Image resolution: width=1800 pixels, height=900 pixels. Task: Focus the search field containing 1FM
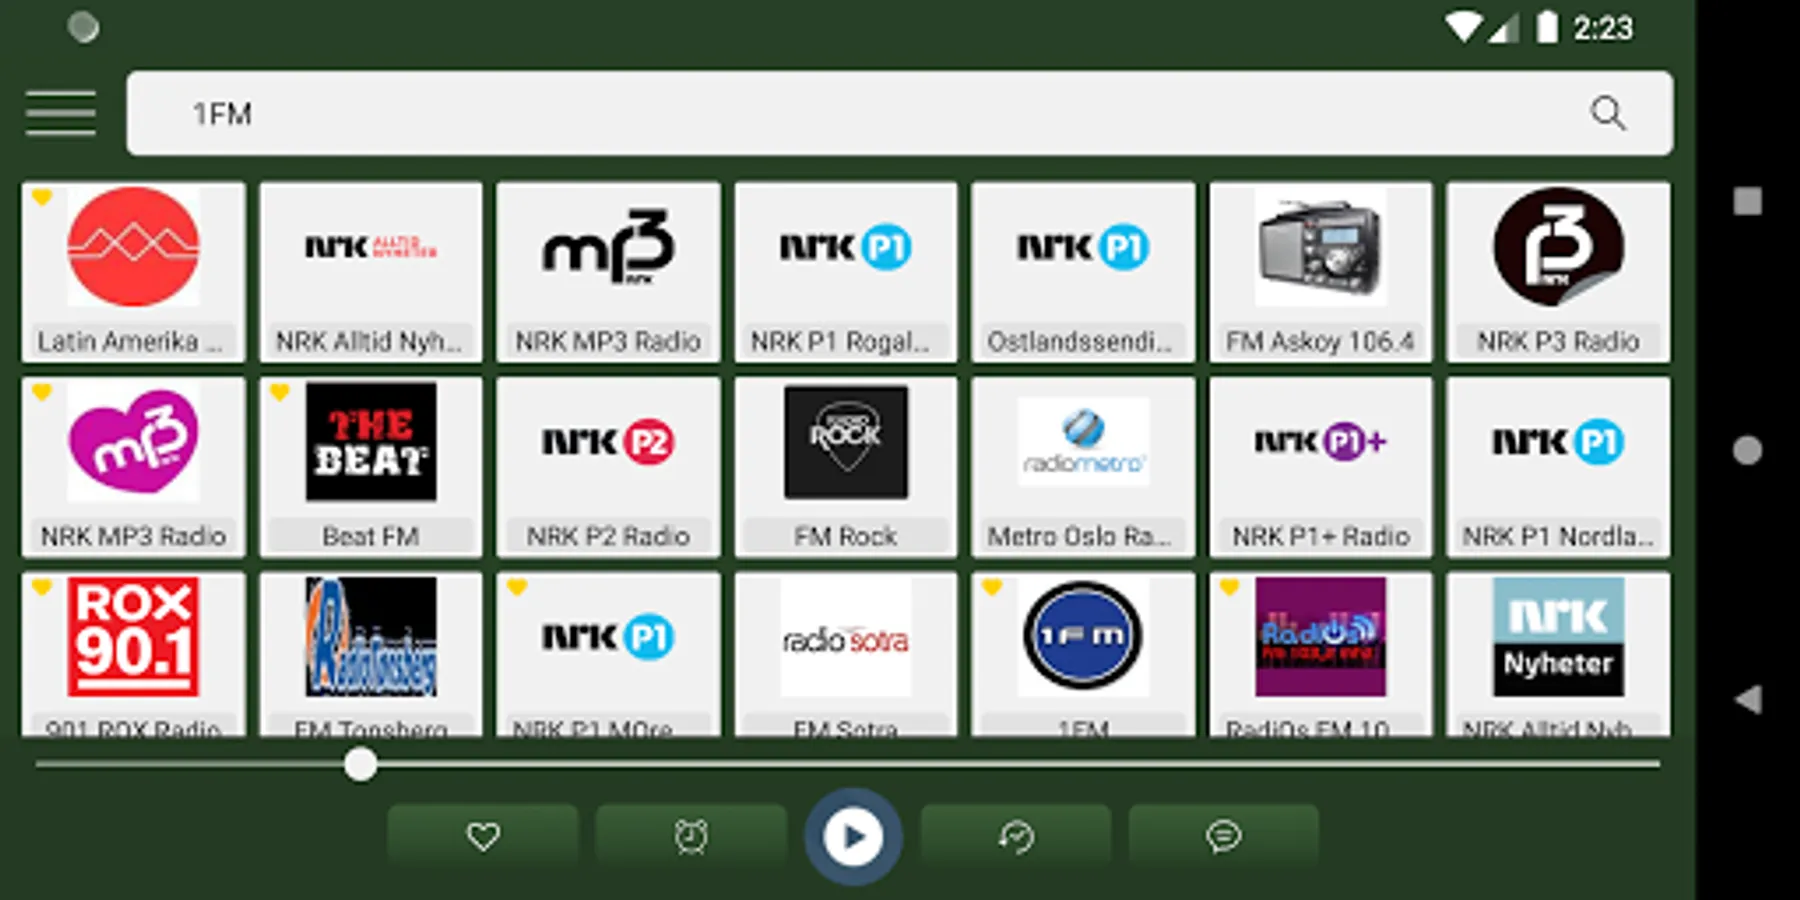[x=899, y=113]
